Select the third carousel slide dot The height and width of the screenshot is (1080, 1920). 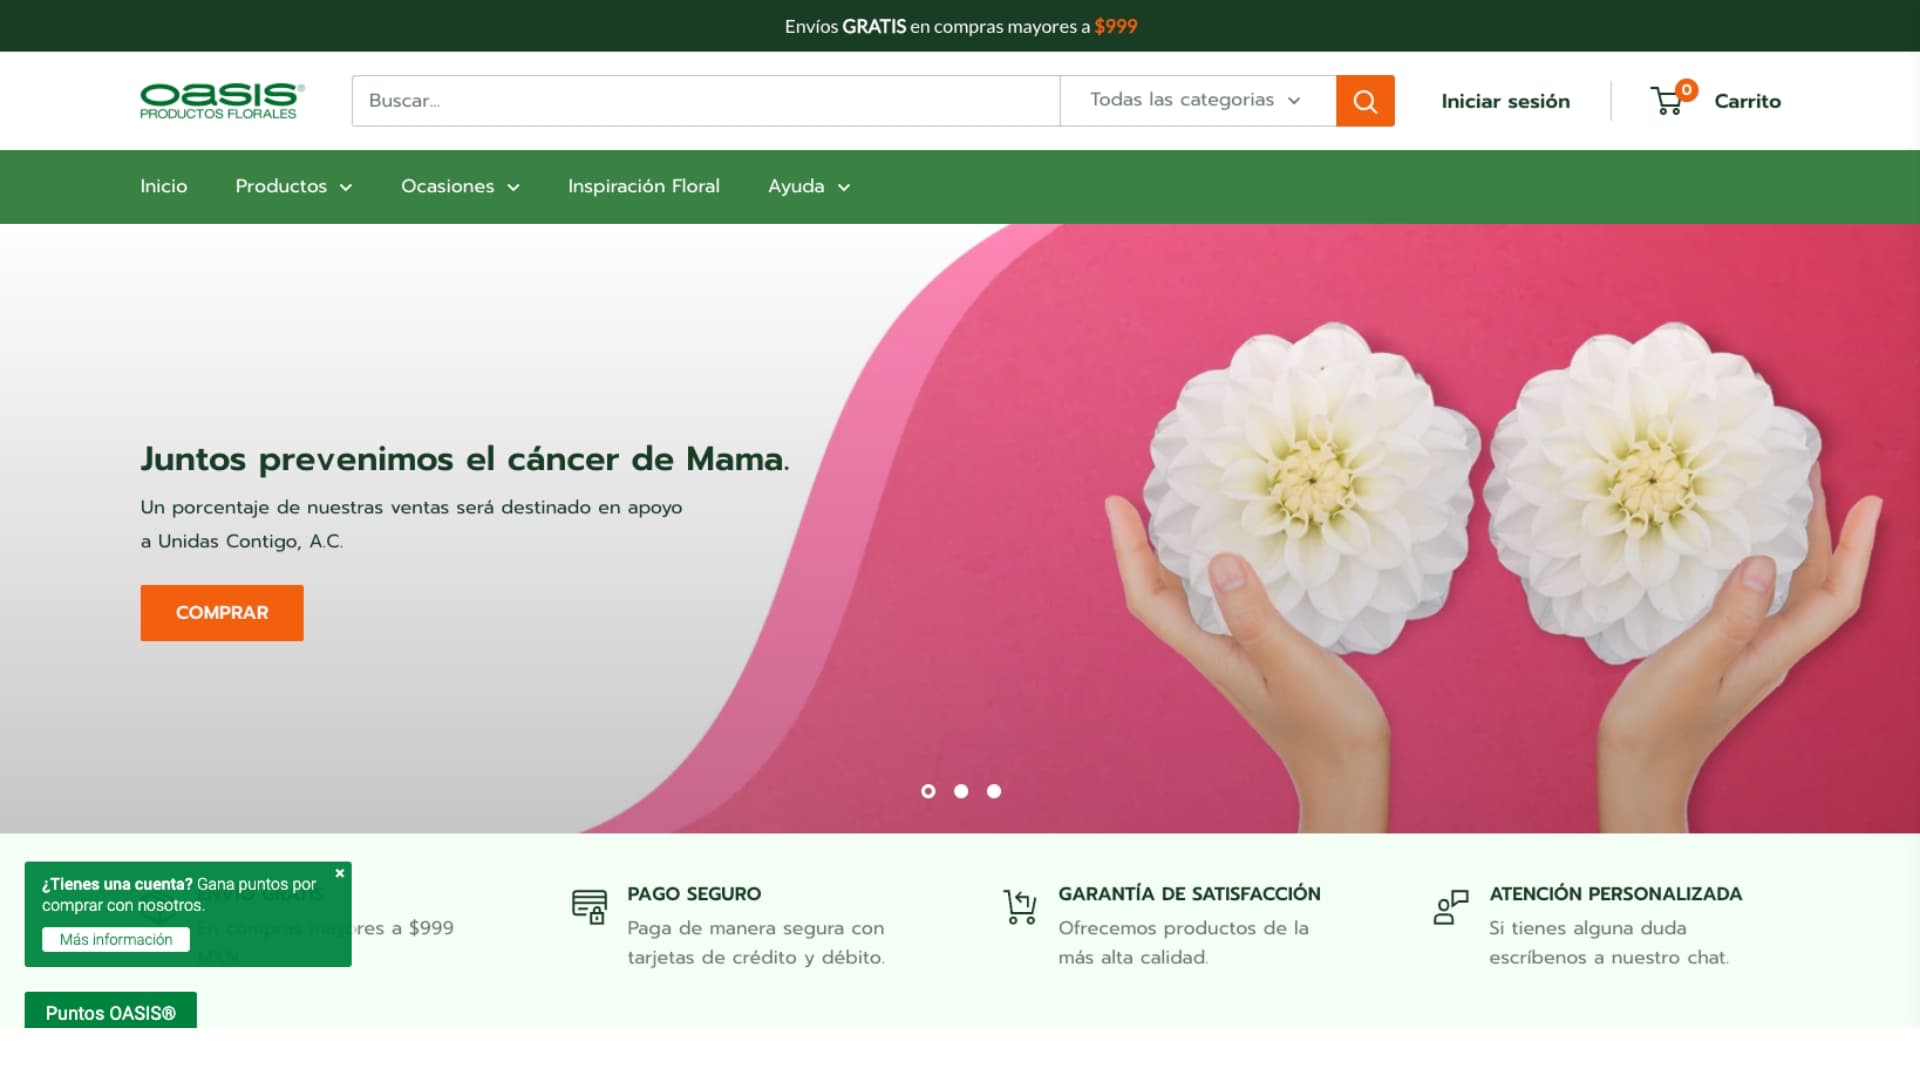994,791
